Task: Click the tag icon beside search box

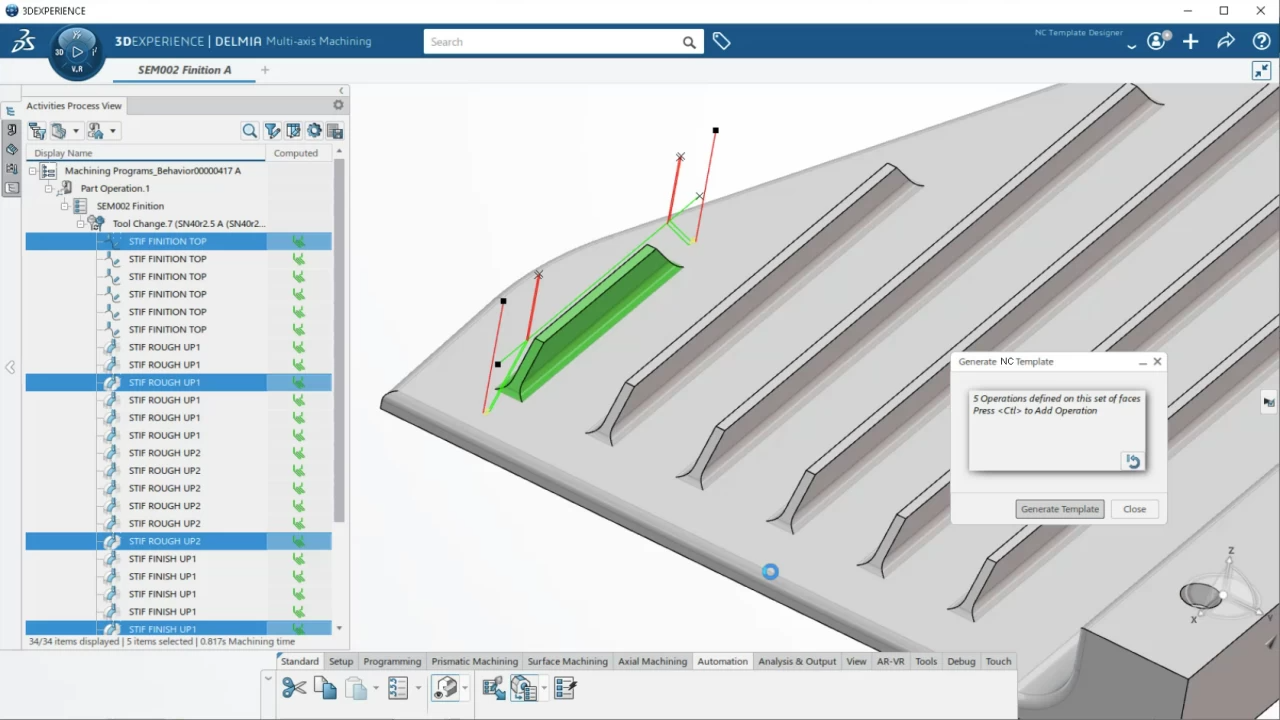Action: click(x=721, y=42)
